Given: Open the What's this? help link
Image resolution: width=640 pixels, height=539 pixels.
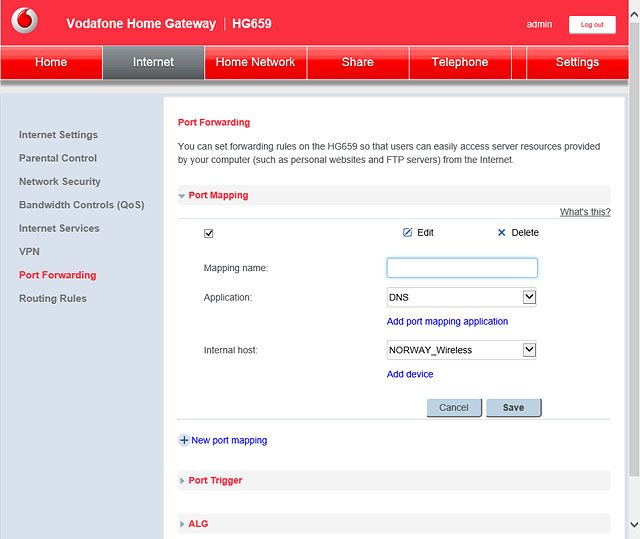Looking at the screenshot, I should click(x=585, y=212).
